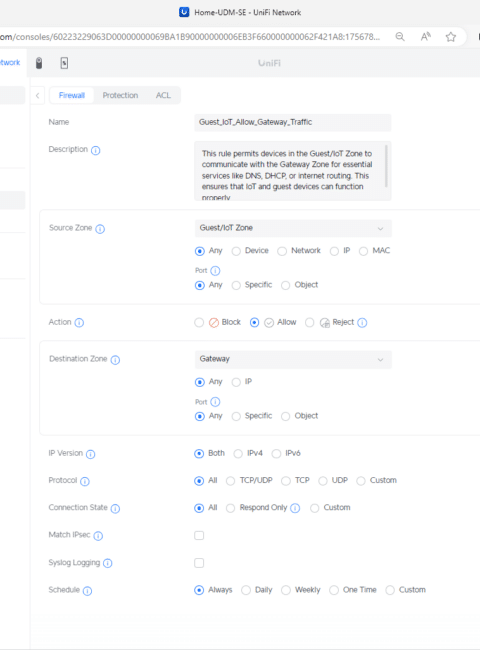Open the UniFi console device icon
This screenshot has width=480, height=650.
[39, 63]
